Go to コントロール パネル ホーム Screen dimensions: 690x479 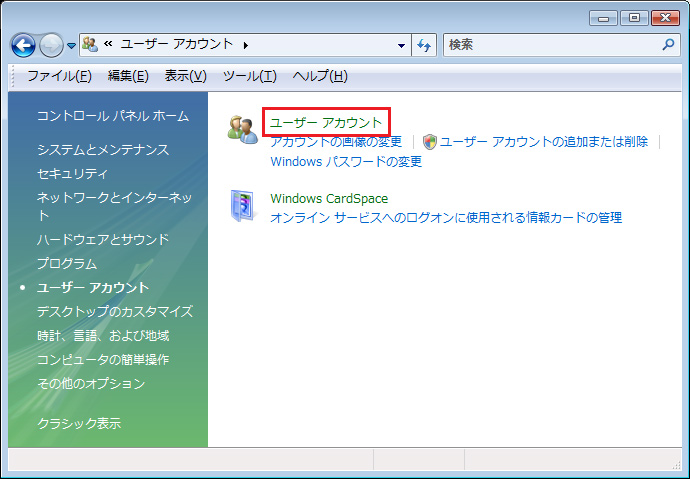click(x=113, y=116)
